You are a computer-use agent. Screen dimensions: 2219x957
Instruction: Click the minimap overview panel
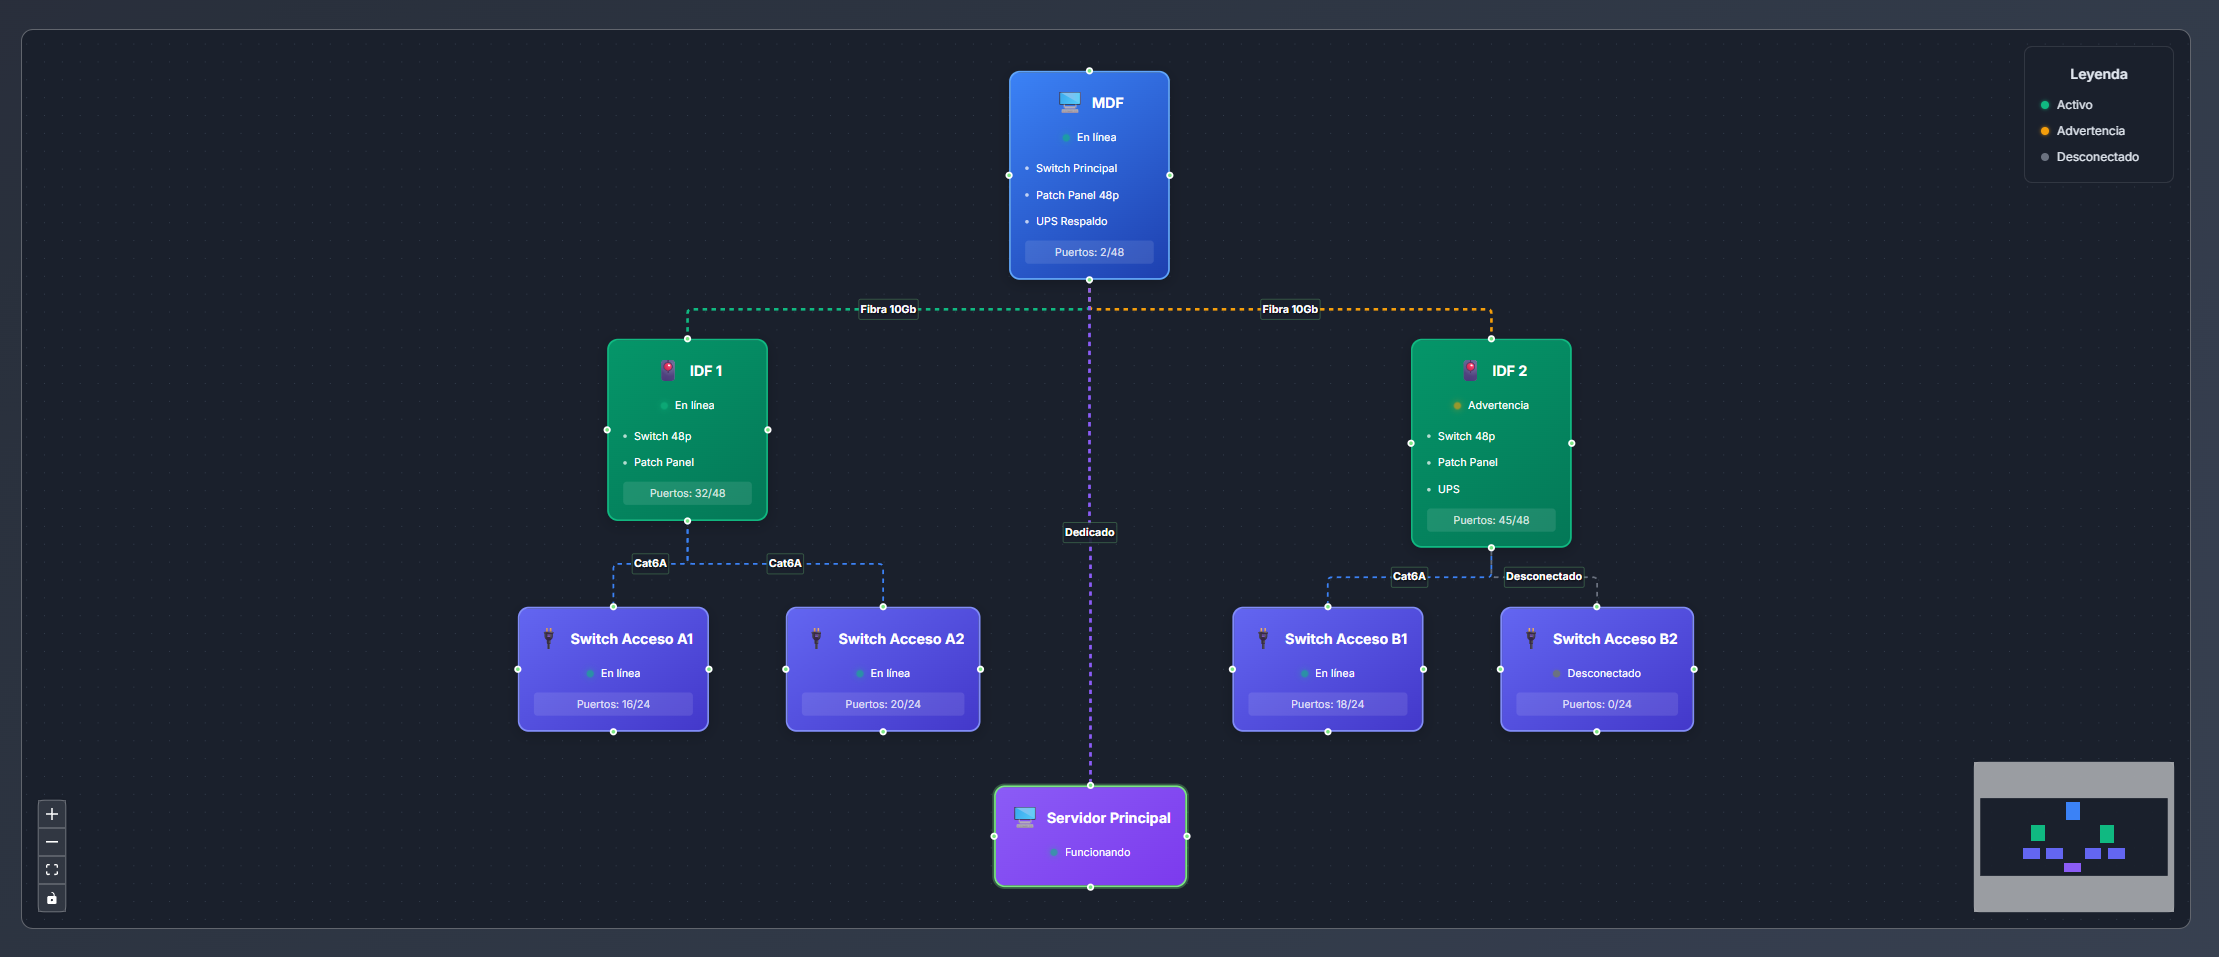click(x=2073, y=837)
